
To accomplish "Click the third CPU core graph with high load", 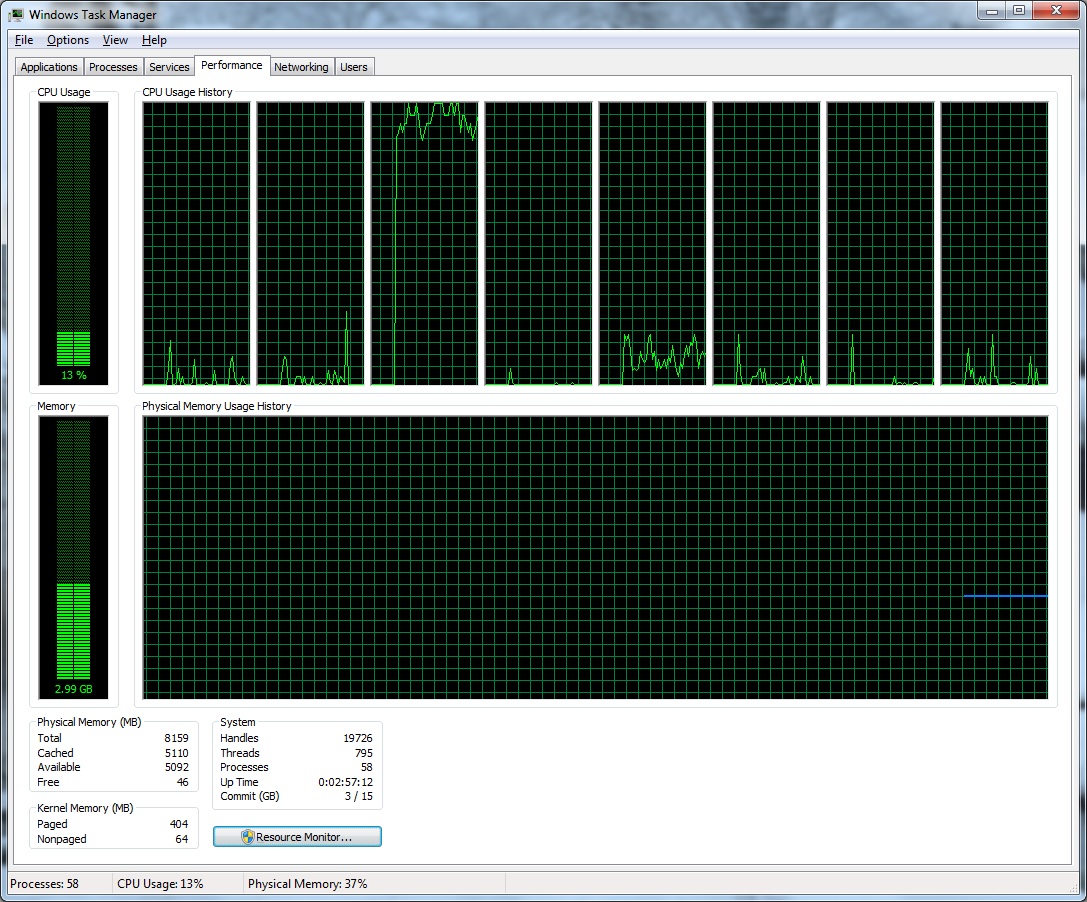I will pos(424,243).
